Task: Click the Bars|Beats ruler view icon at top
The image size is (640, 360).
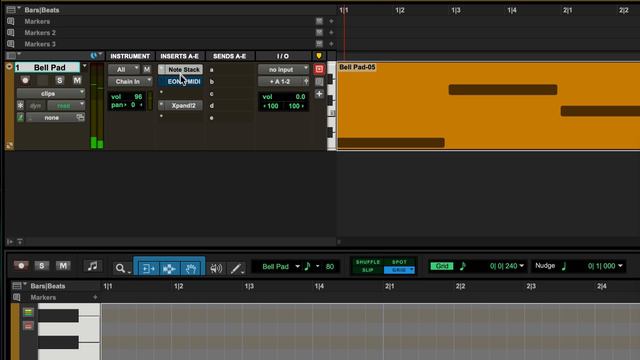Action: point(11,10)
